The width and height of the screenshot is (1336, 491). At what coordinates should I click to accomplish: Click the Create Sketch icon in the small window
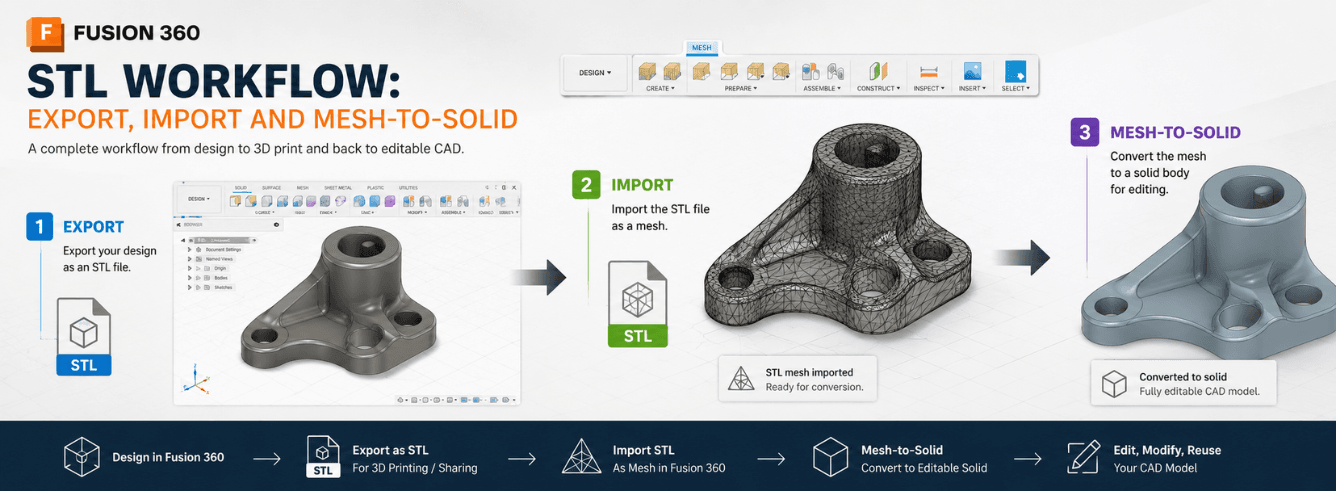235,201
